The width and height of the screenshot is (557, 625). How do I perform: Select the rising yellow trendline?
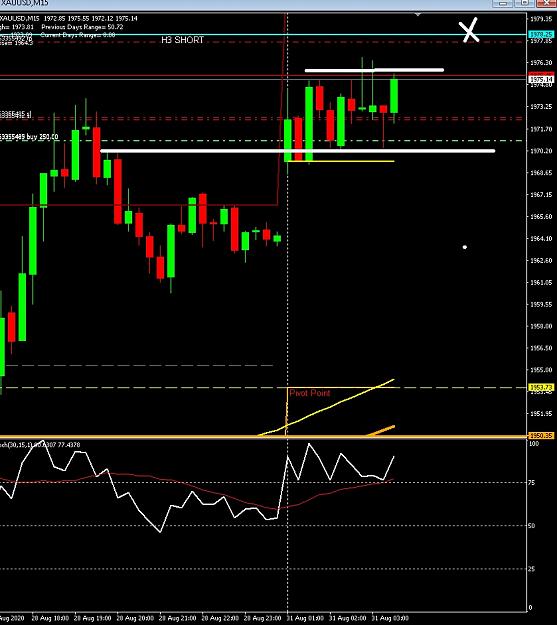tap(327, 407)
